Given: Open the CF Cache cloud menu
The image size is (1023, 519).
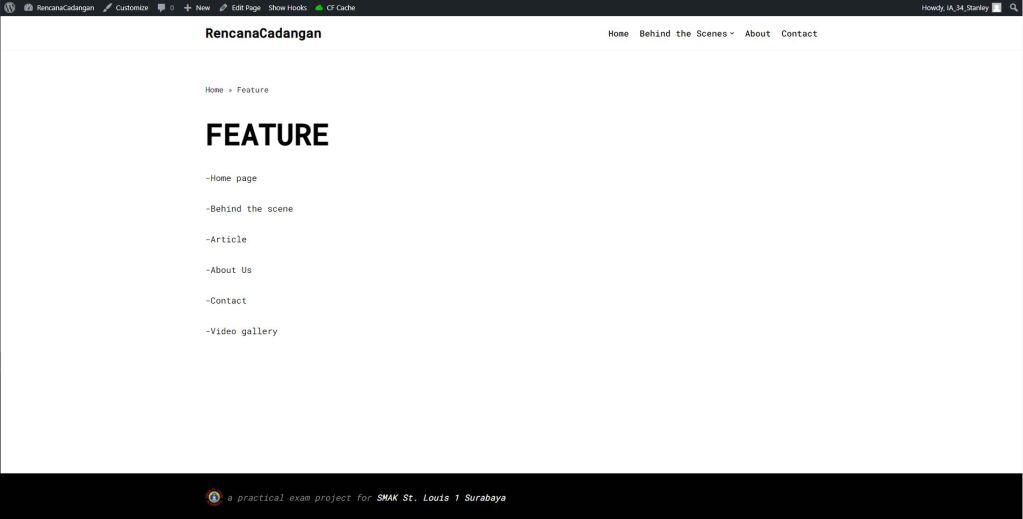Looking at the screenshot, I should tap(335, 7).
